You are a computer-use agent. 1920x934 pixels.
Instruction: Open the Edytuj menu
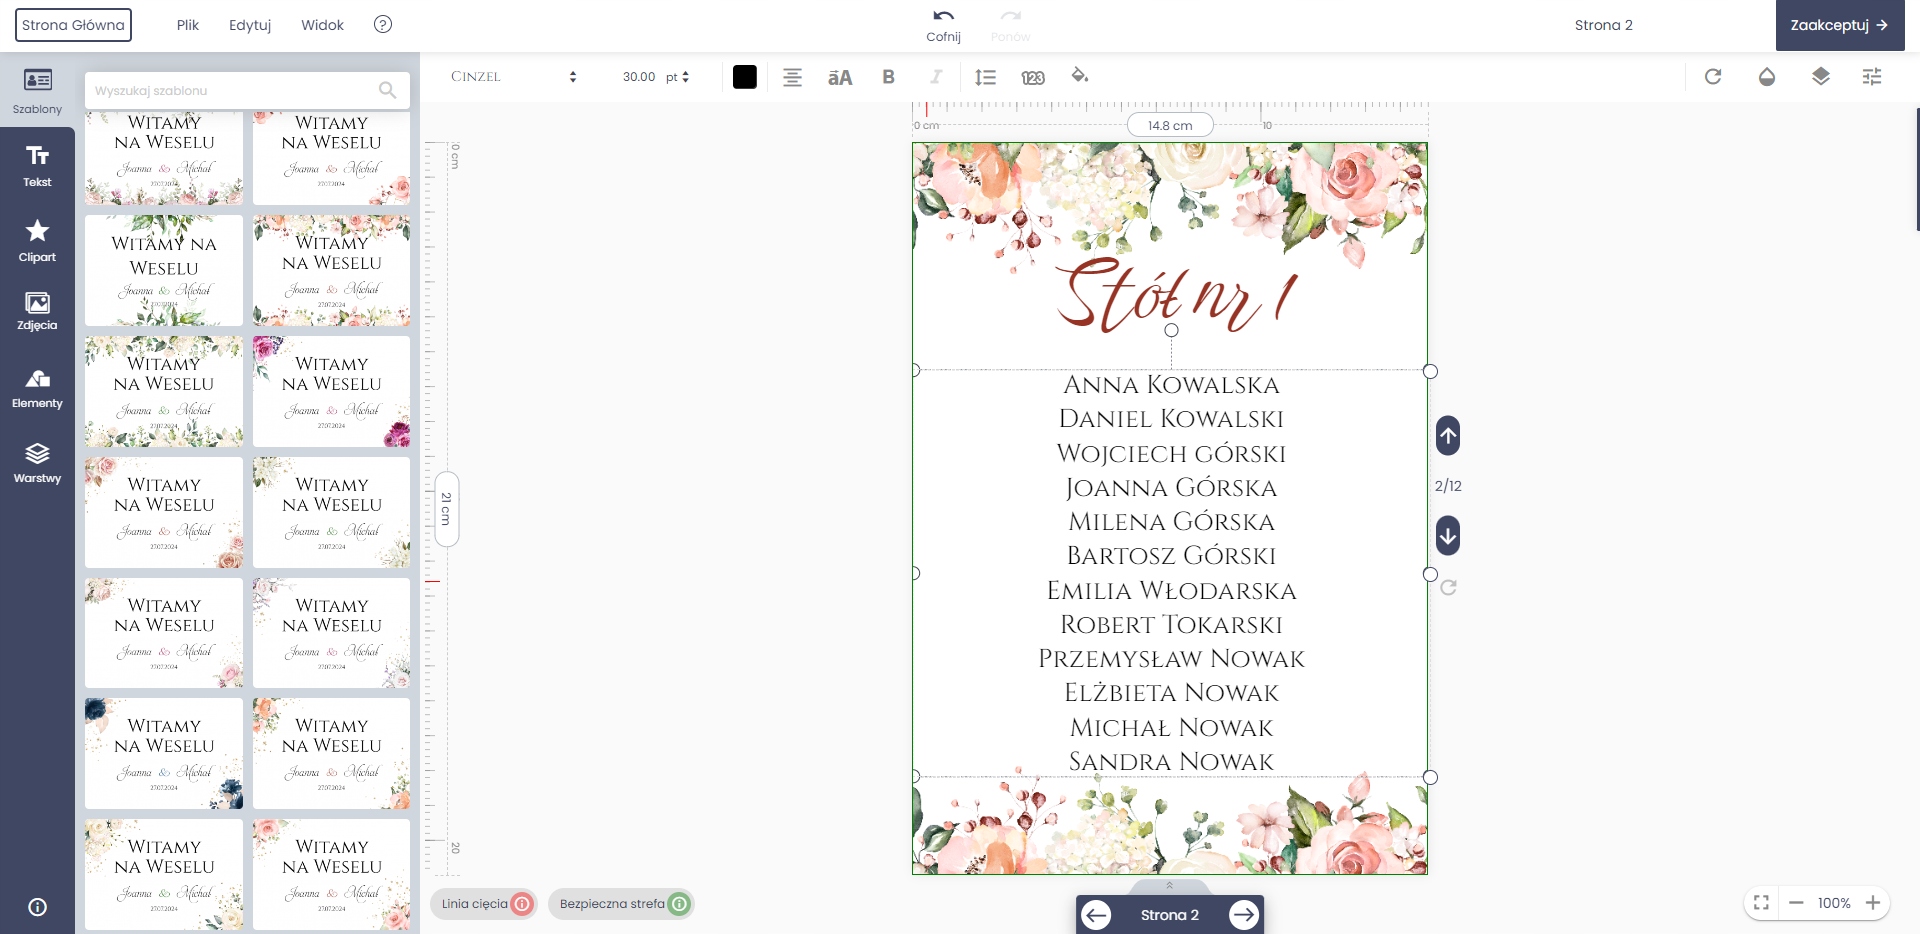click(x=250, y=25)
